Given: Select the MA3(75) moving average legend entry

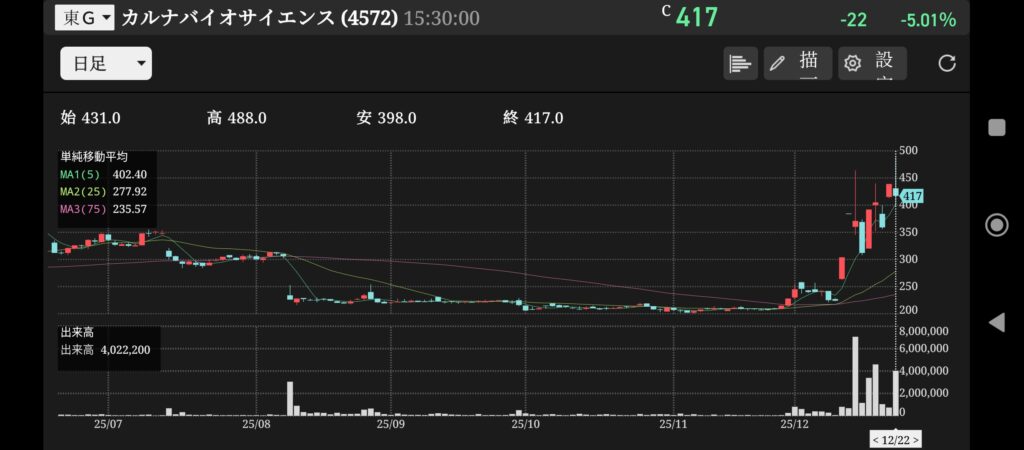Looking at the screenshot, I should [x=103, y=209].
